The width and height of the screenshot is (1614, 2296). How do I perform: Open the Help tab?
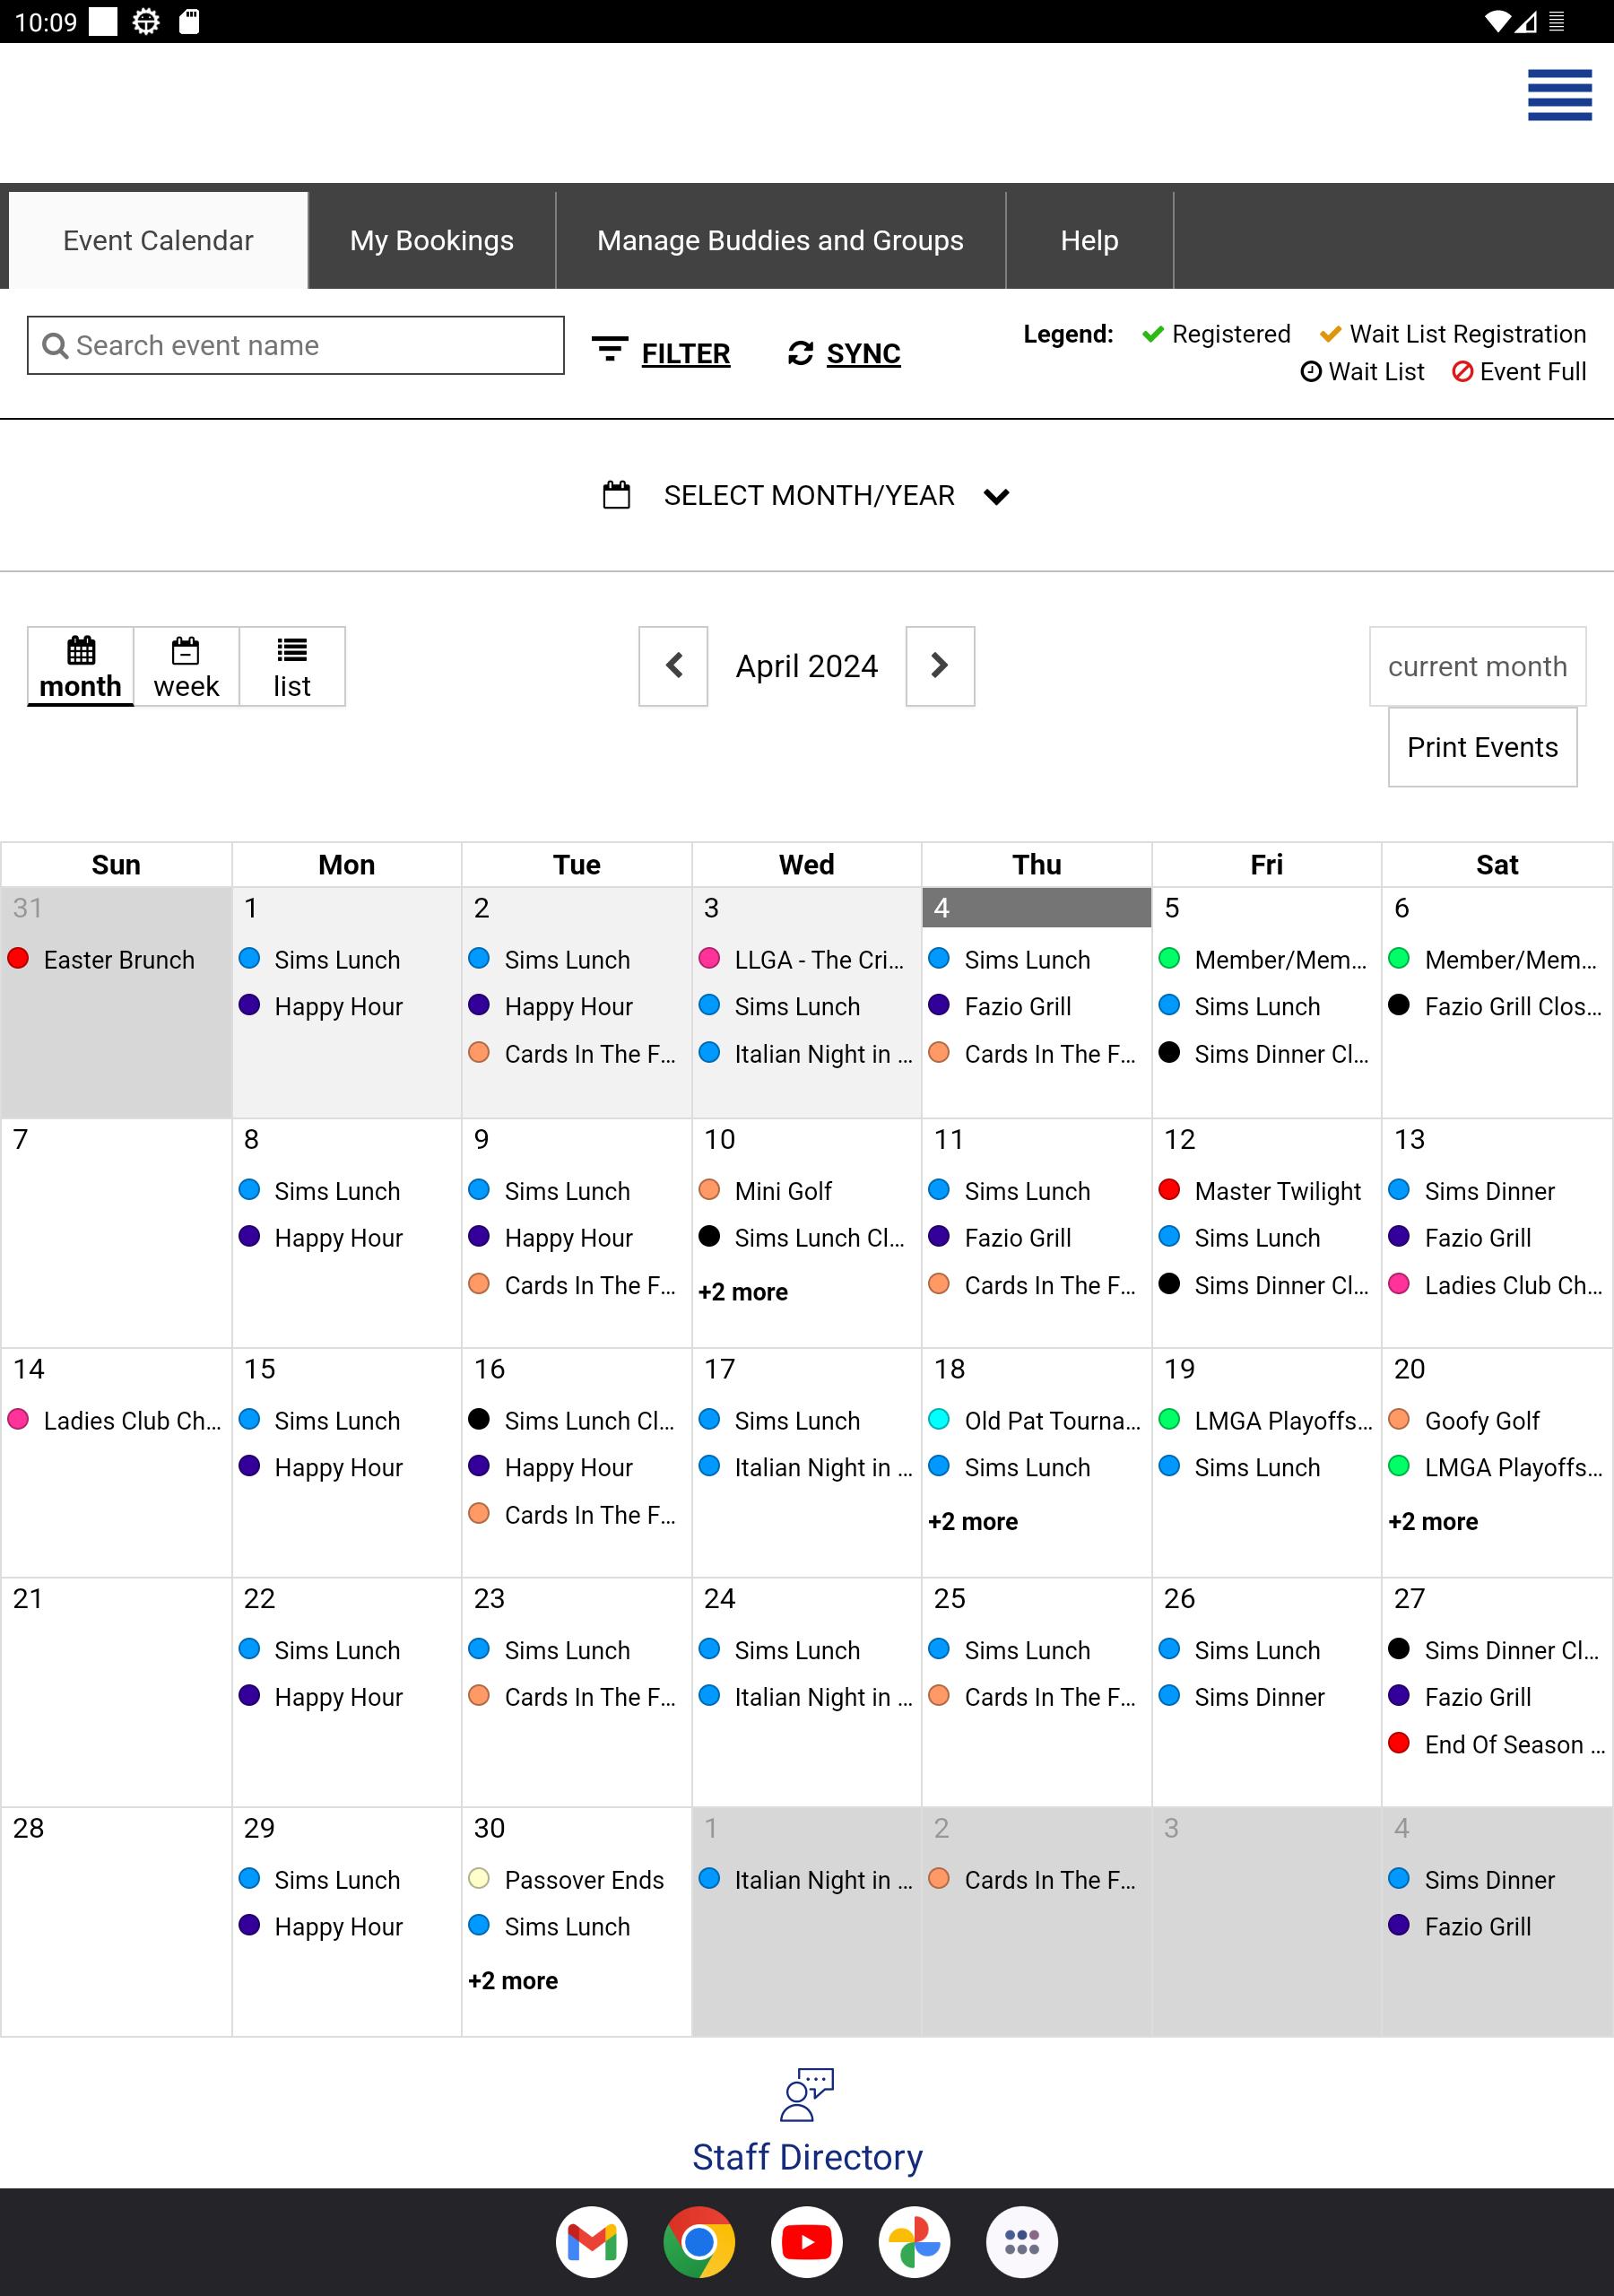pos(1089,240)
